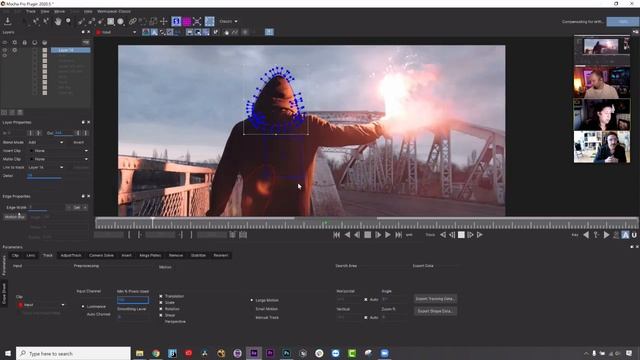Click the Uberkey U button
The width and height of the screenshot is (640, 360).
pyautogui.click(x=634, y=235)
